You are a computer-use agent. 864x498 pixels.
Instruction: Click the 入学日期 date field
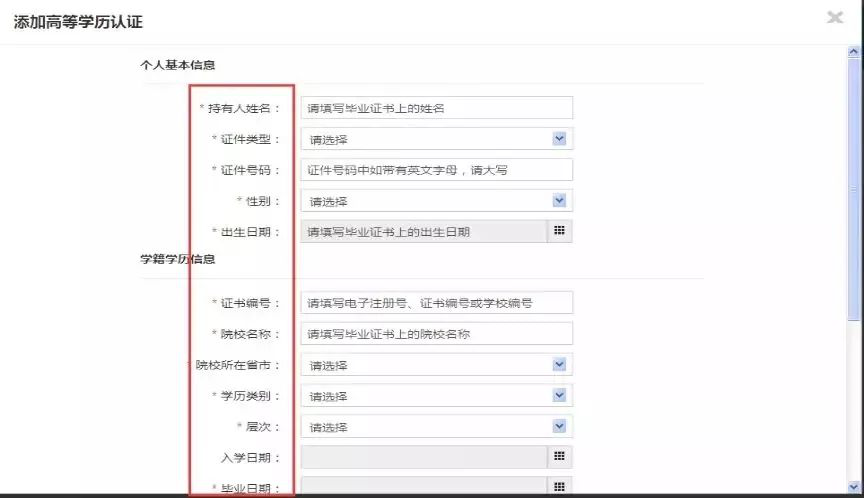424,457
